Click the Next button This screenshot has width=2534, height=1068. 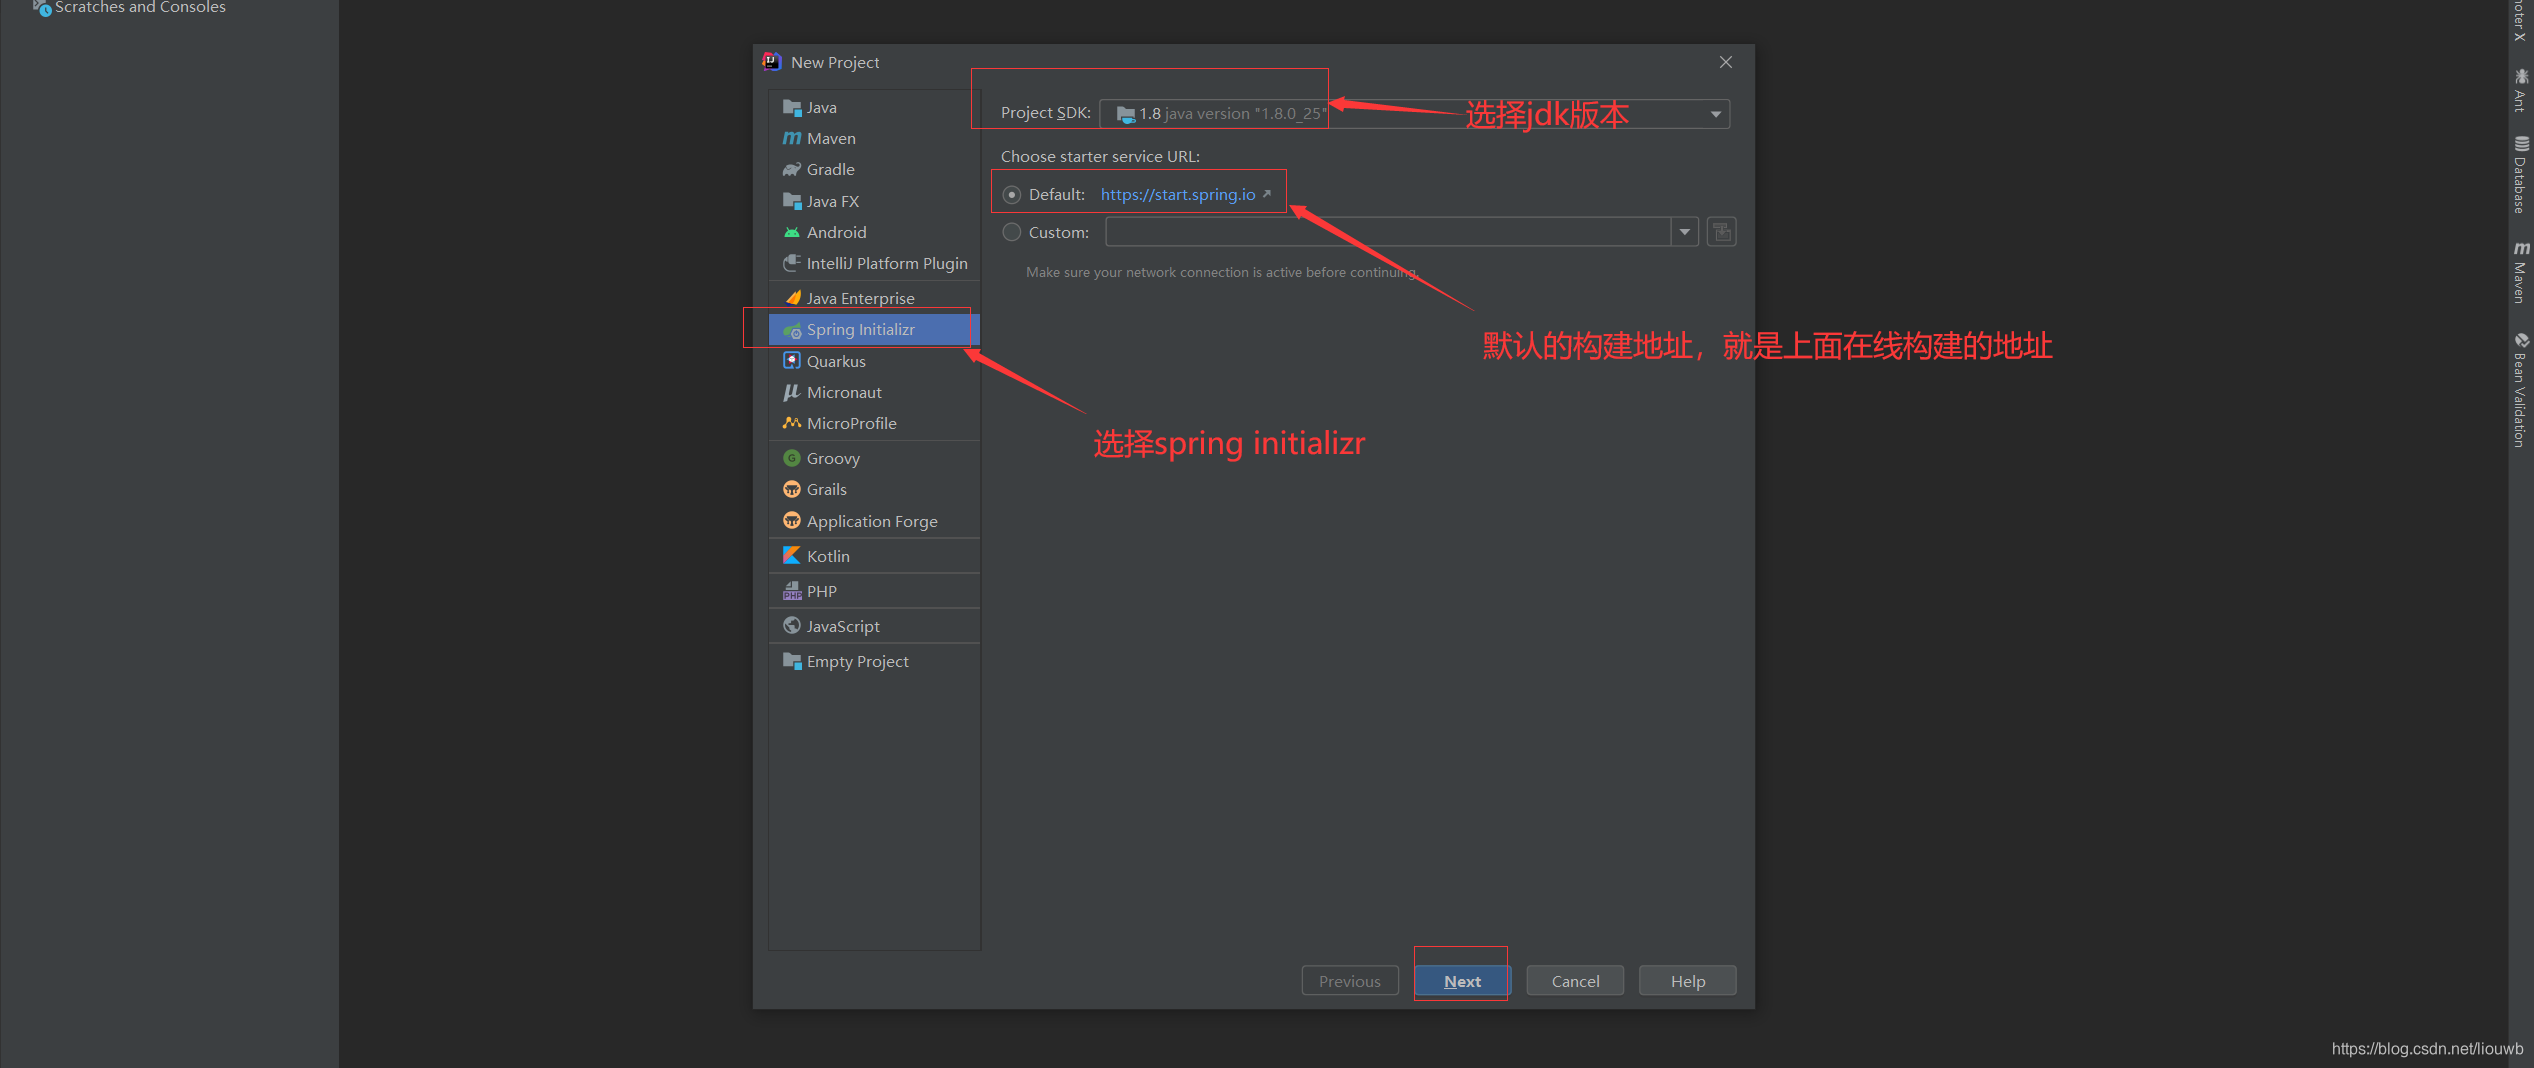[1462, 981]
